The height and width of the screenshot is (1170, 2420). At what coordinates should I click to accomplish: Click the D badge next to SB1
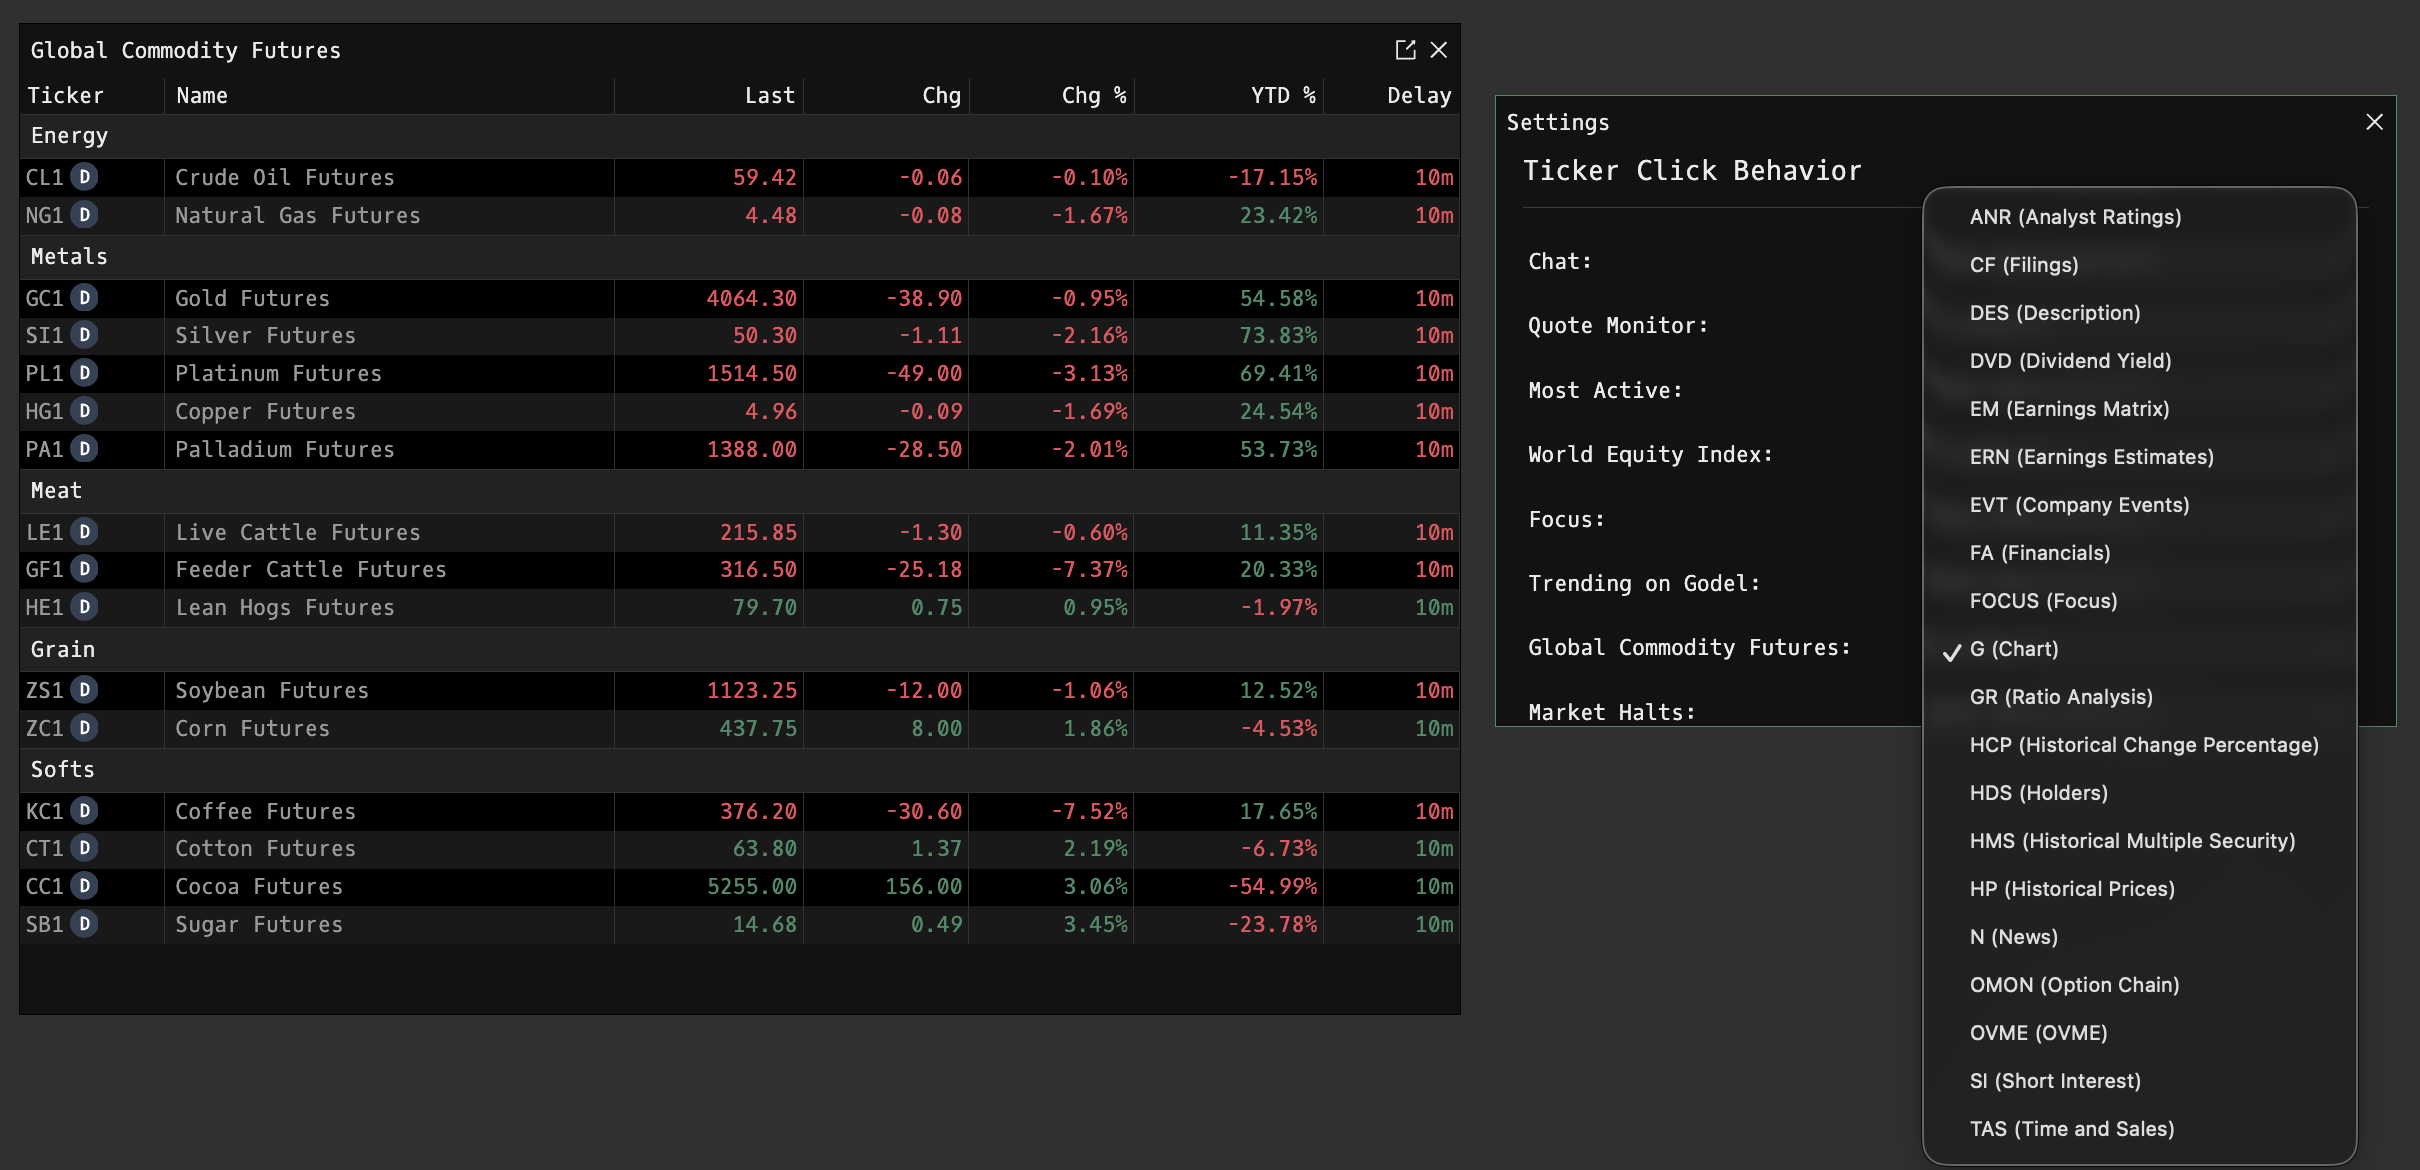coord(85,924)
